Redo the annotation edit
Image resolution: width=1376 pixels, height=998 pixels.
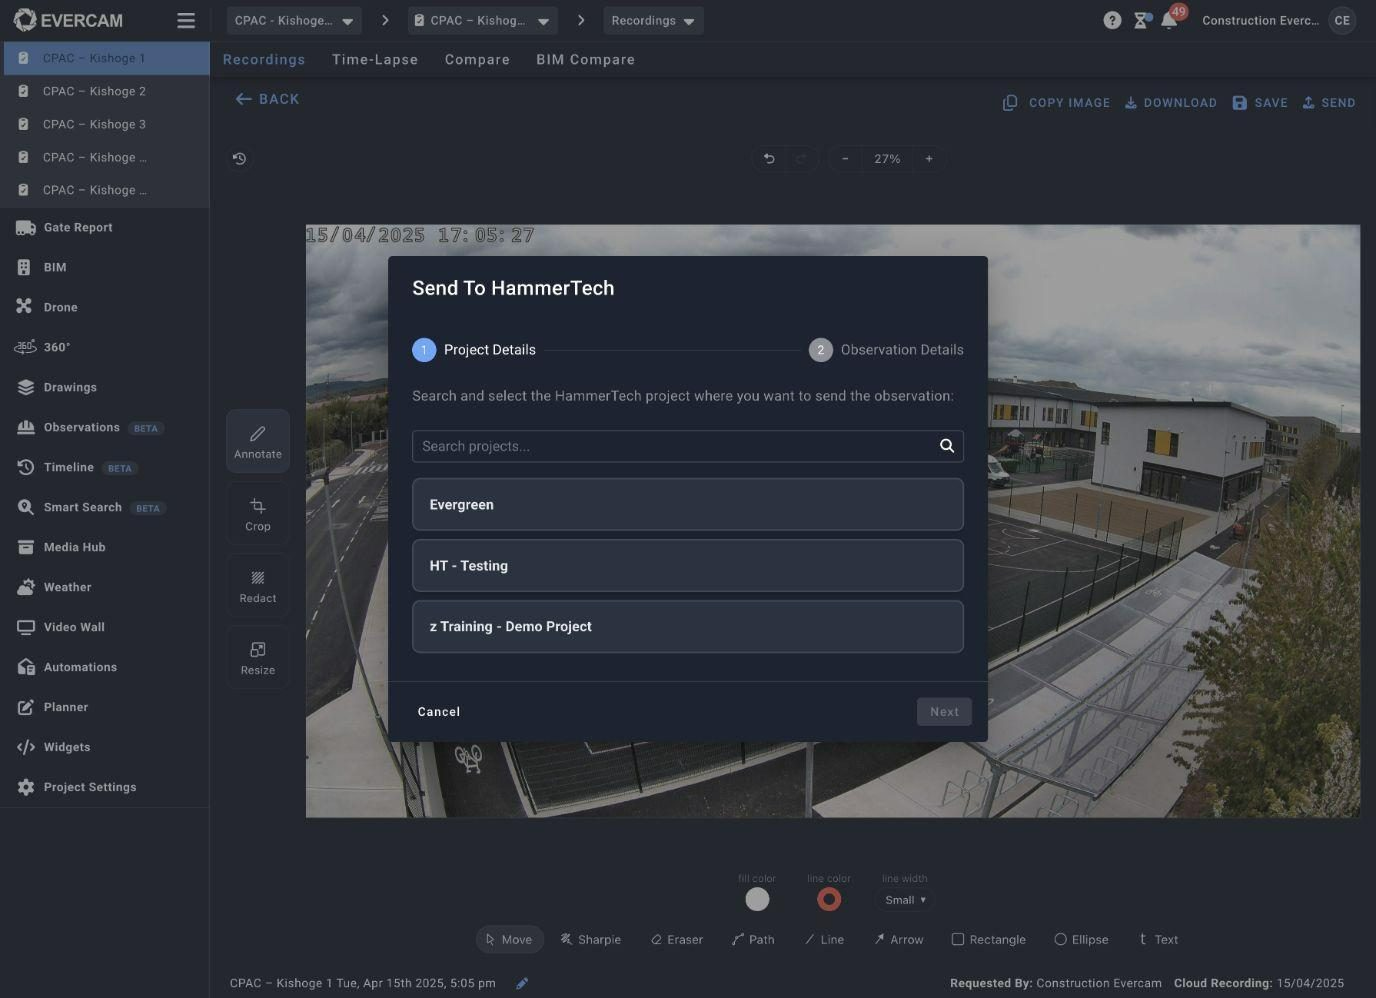801,159
